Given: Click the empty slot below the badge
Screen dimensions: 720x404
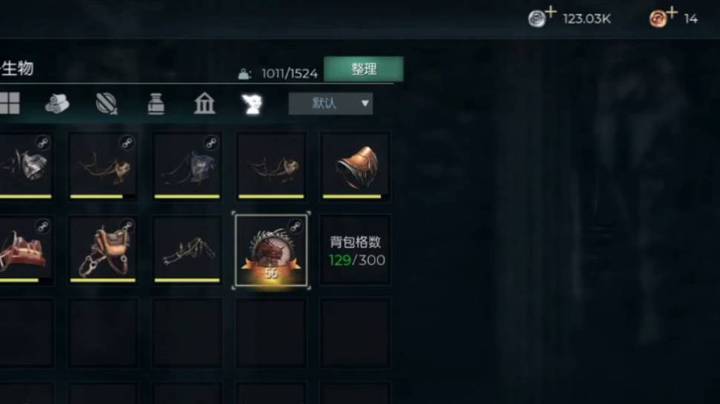Looking at the screenshot, I should point(271,334).
